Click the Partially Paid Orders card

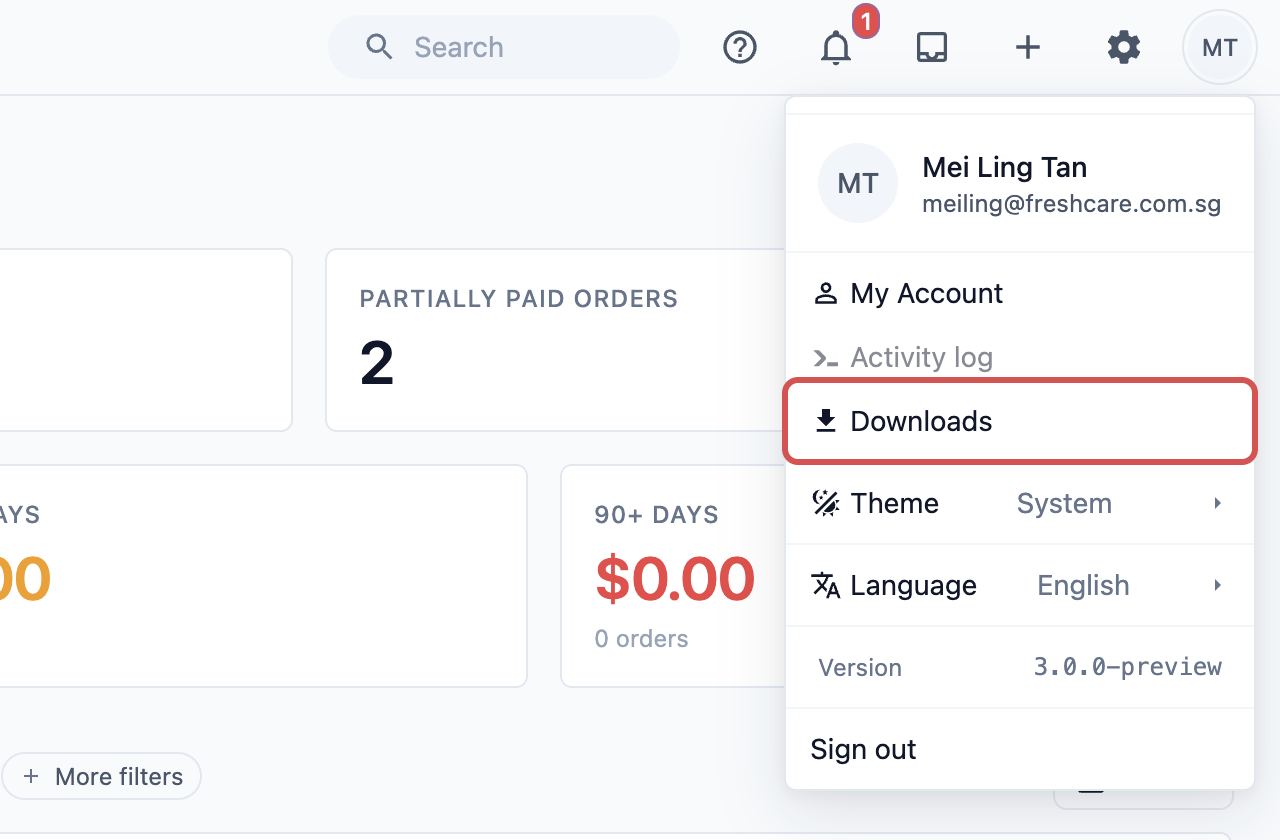pyautogui.click(x=555, y=340)
